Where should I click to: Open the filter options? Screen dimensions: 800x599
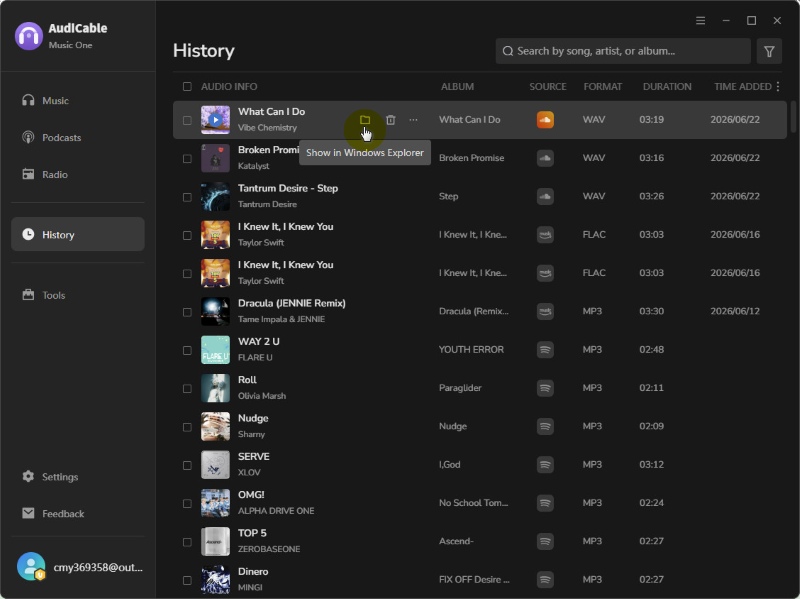coord(769,51)
